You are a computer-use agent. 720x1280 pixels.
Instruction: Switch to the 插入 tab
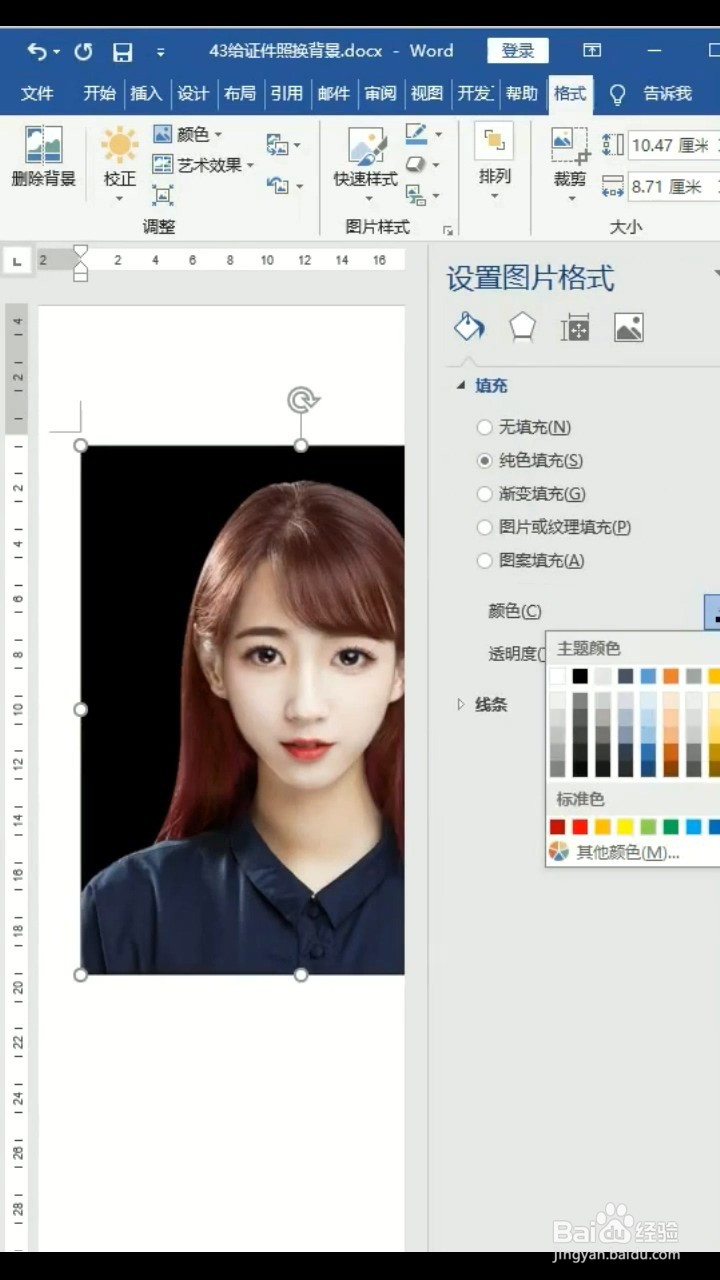click(x=146, y=93)
